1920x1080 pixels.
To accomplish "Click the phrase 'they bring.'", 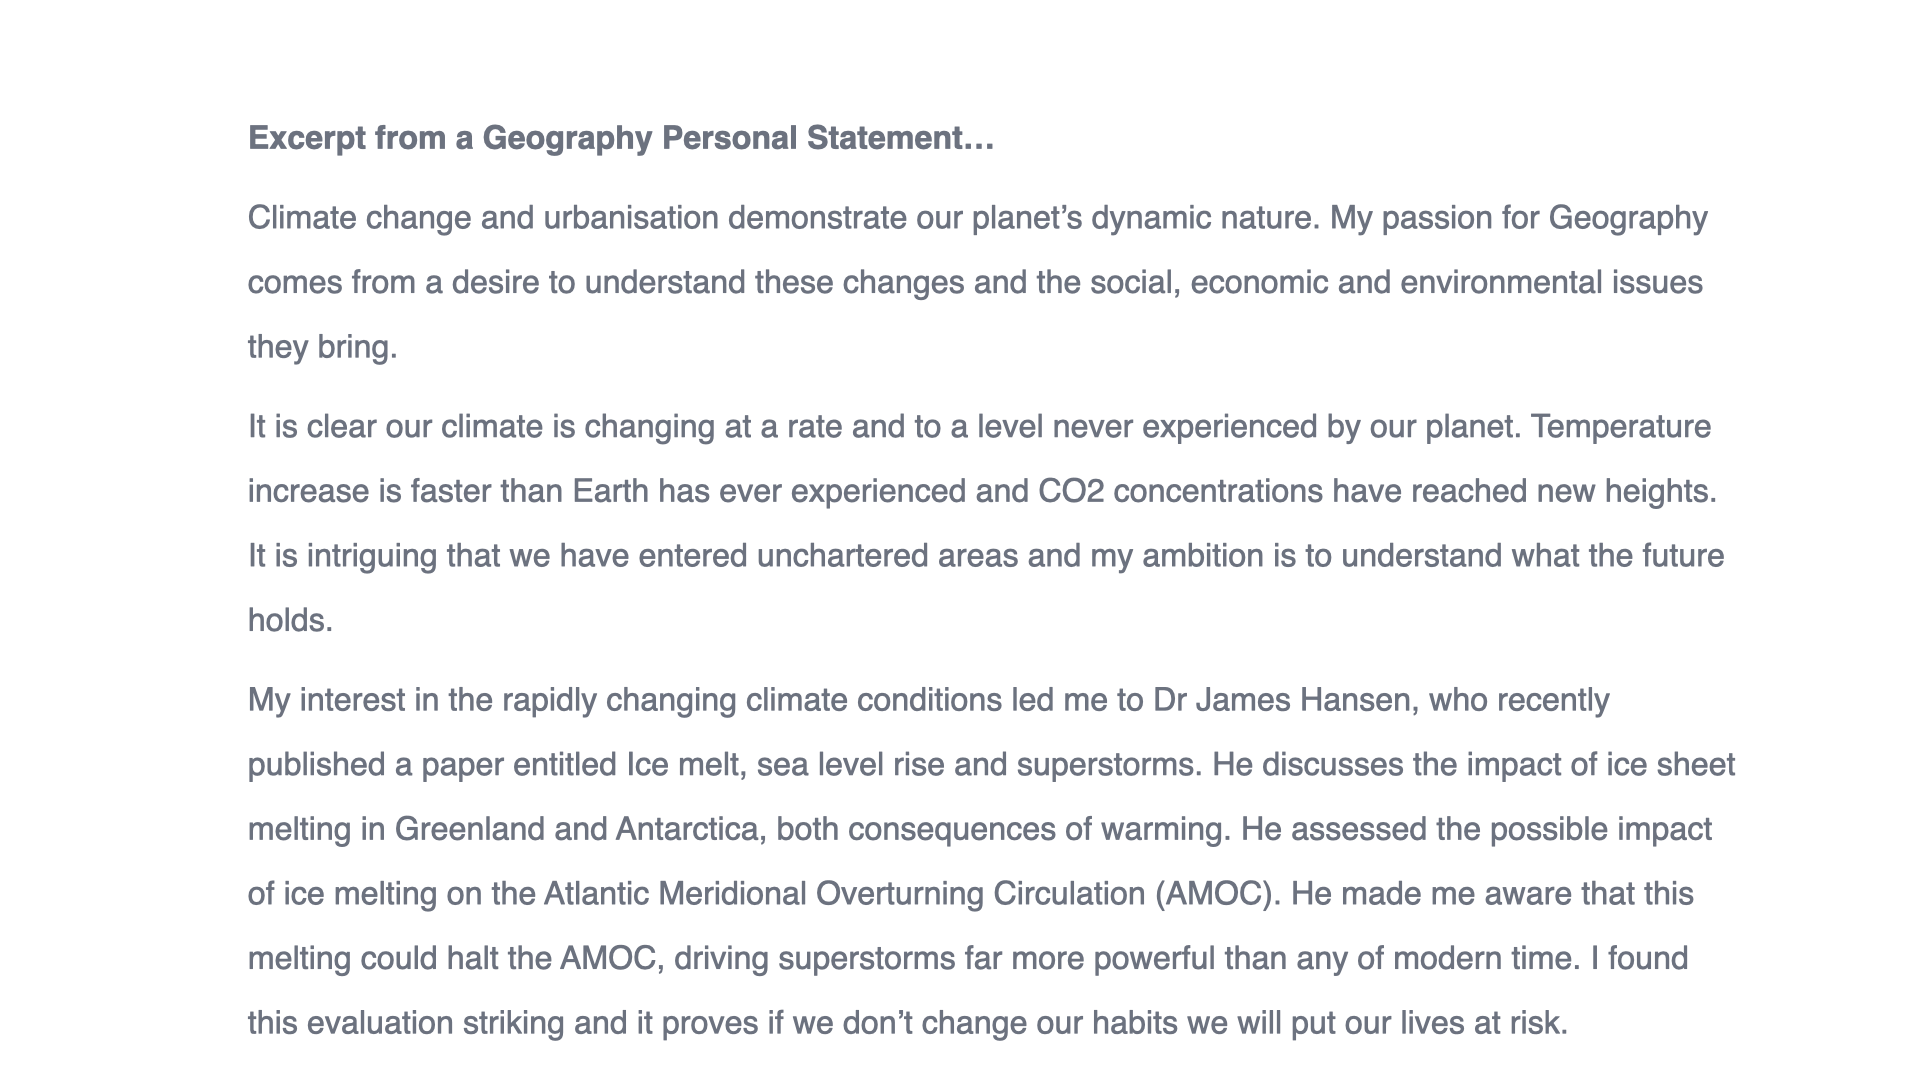I will point(323,348).
